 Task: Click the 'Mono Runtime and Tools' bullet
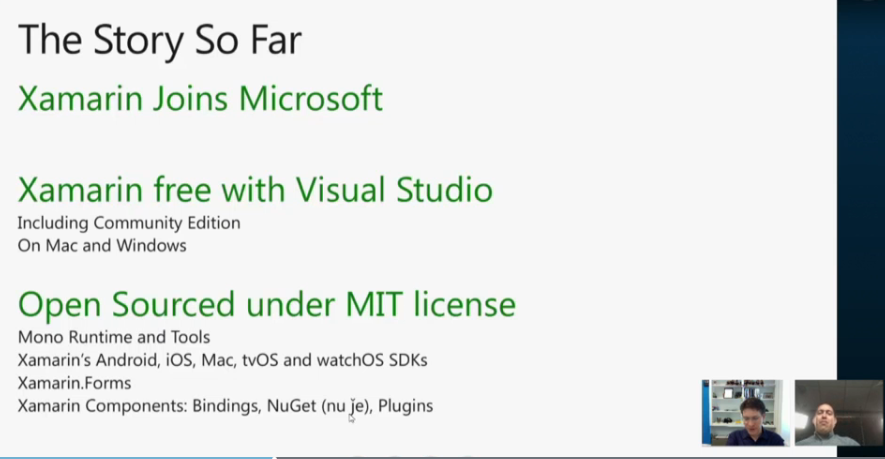click(x=113, y=338)
